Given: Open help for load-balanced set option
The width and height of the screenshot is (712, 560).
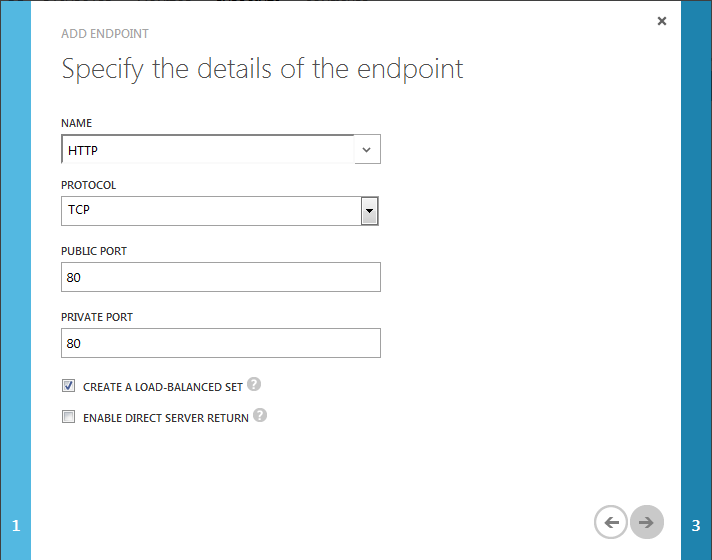Looking at the screenshot, I should (x=254, y=384).
